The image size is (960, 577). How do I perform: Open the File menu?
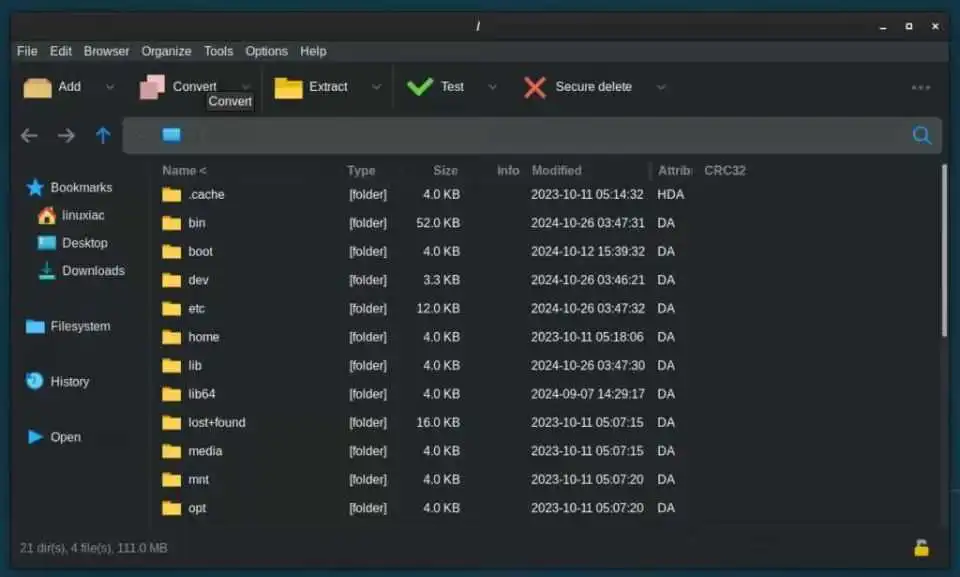[x=27, y=51]
